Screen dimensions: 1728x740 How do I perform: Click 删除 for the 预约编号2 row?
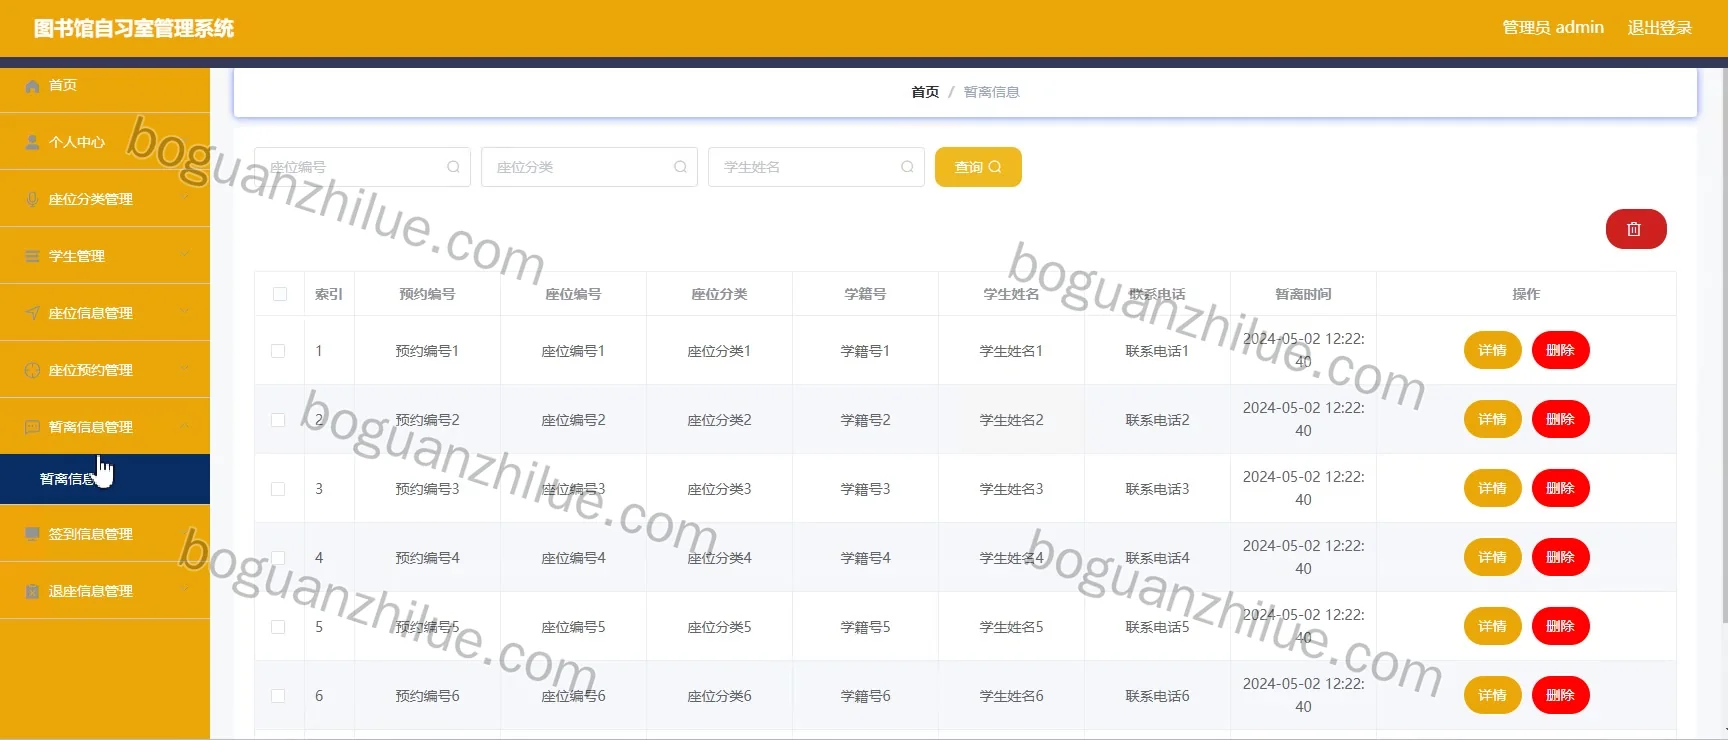[x=1560, y=419]
